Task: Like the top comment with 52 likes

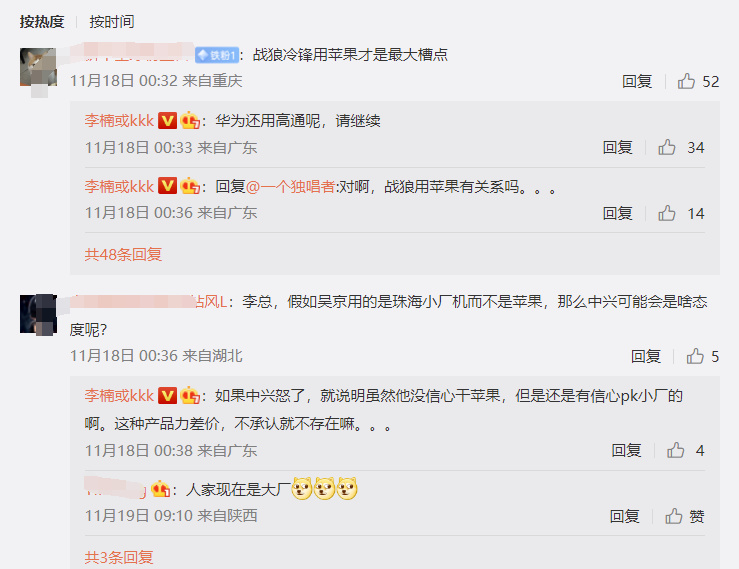Action: coord(686,81)
